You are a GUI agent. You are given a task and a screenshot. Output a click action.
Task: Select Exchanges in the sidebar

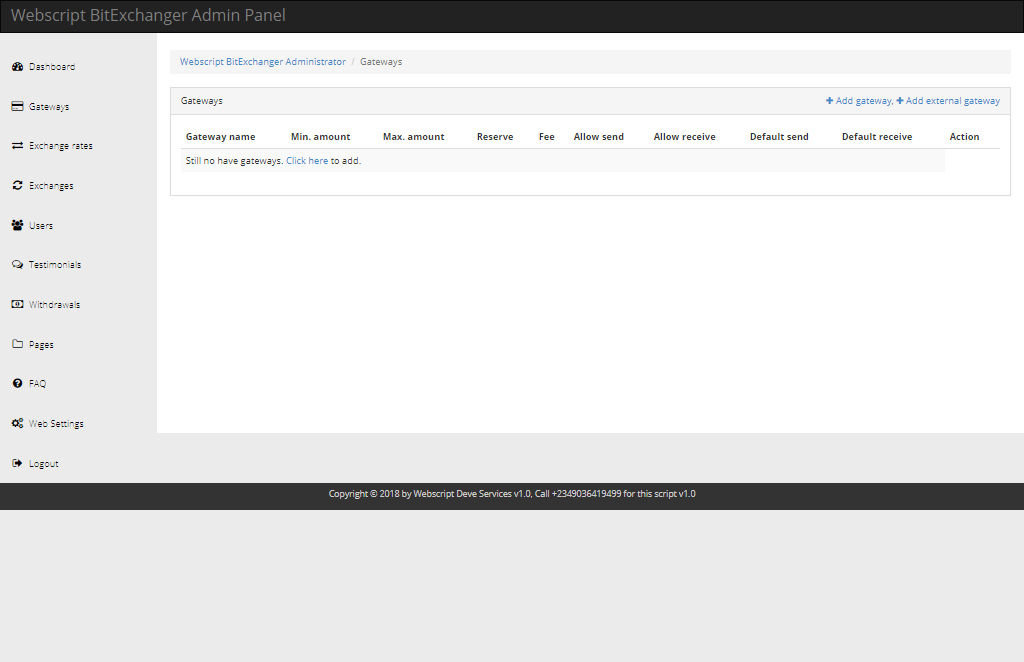click(51, 185)
